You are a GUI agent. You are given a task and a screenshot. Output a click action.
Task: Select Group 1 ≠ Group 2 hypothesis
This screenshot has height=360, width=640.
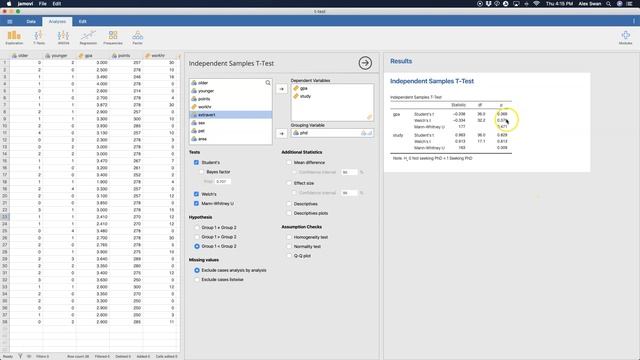(197, 227)
